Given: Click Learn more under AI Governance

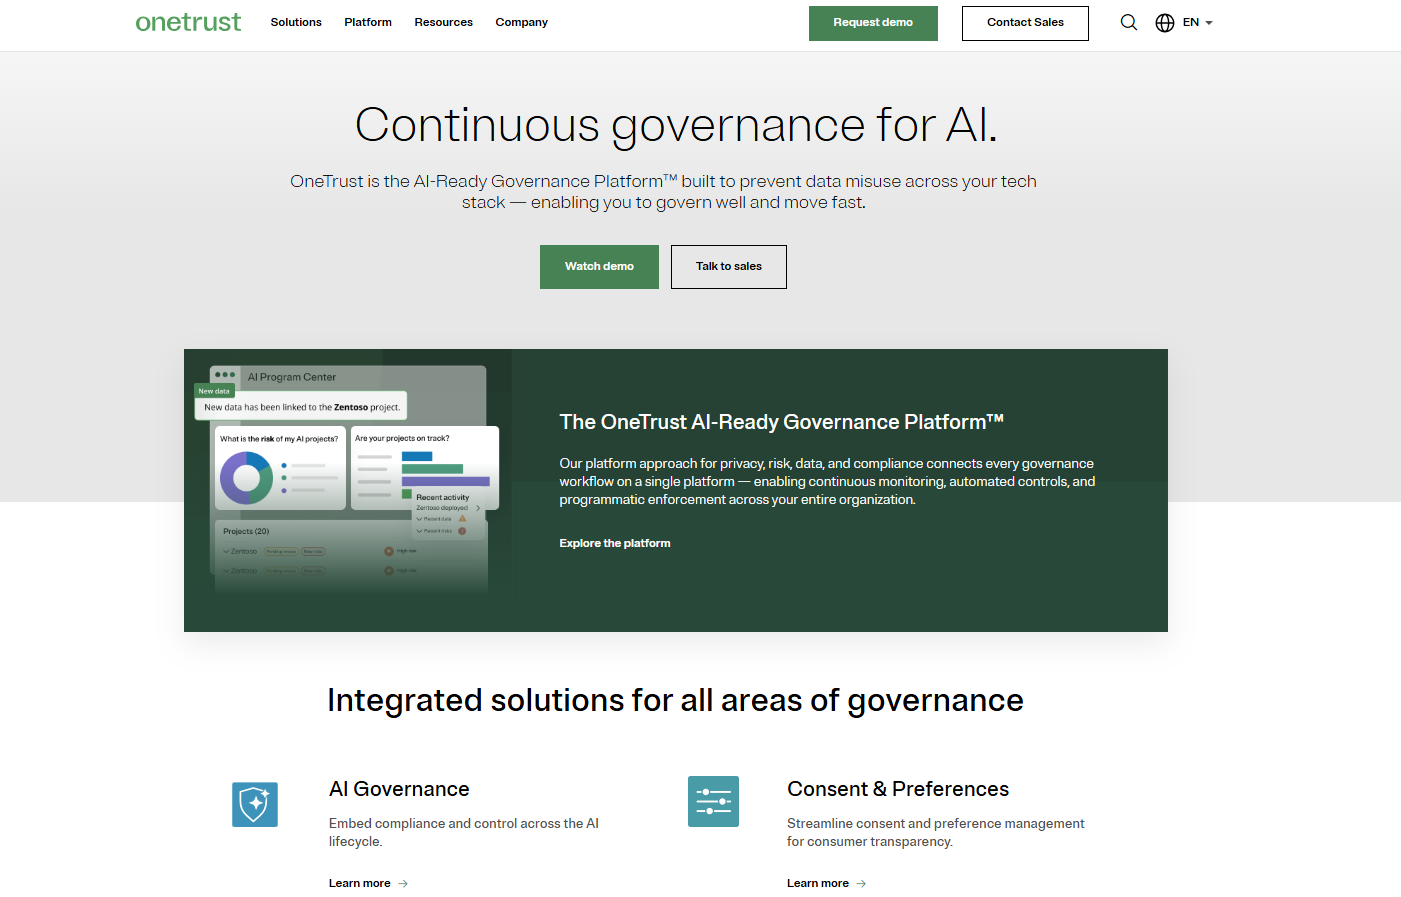Looking at the screenshot, I should tap(360, 883).
